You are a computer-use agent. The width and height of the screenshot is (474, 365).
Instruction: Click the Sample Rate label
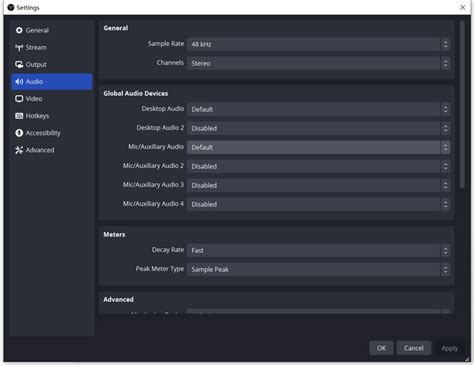[x=166, y=44]
